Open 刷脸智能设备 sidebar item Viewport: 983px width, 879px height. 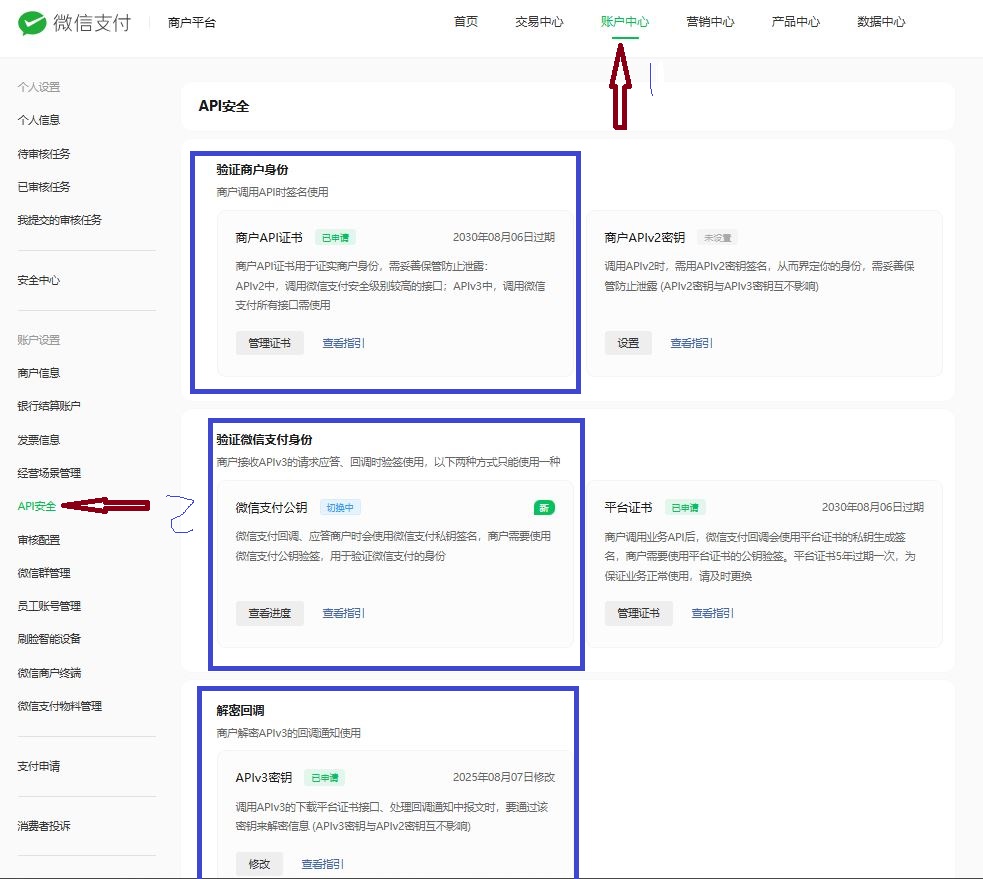pos(49,639)
